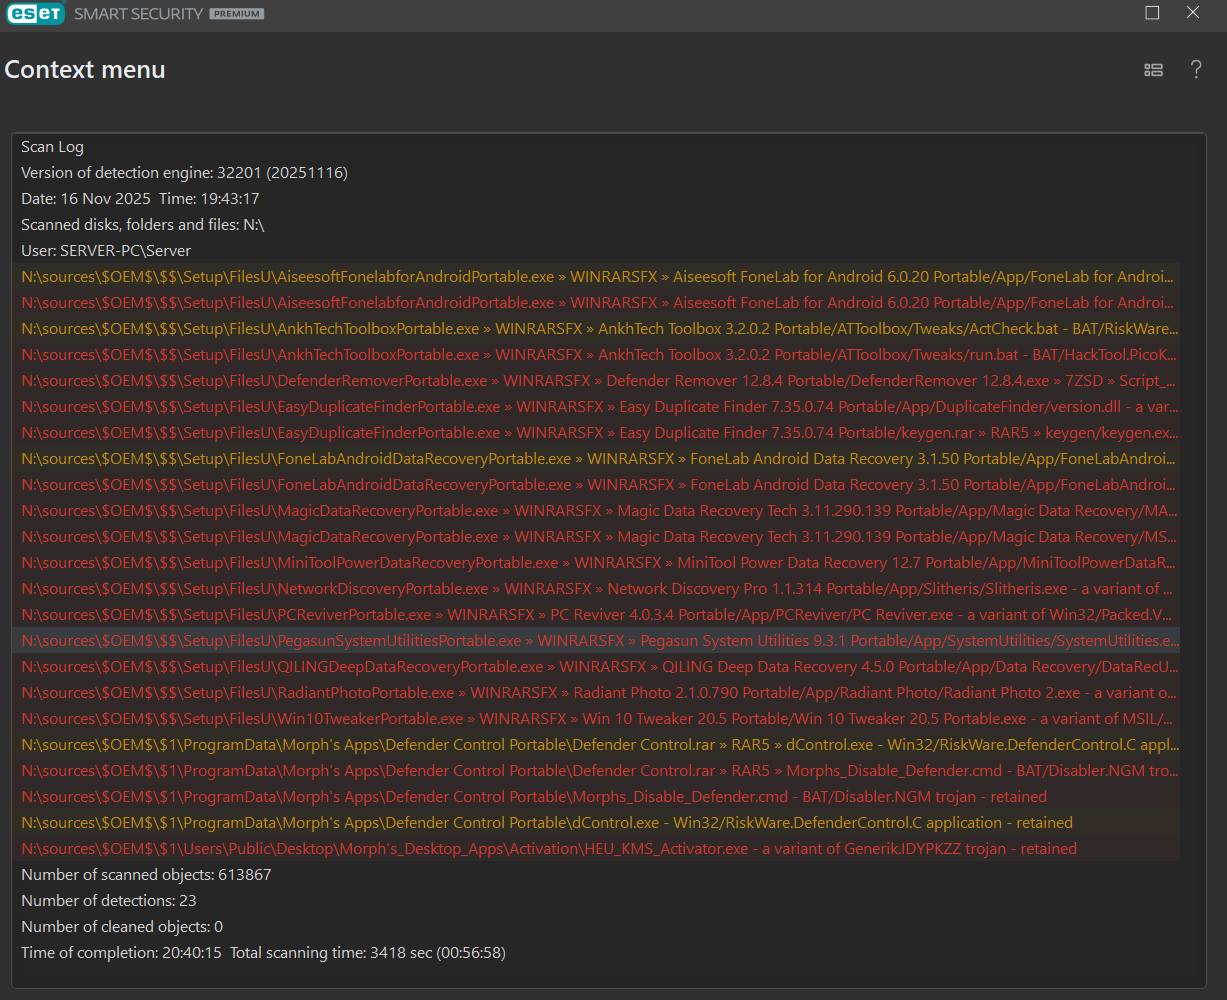Screen dimensions: 1227x1000
Task: Select the Win10TweakerPortable.exe detection line
Action: click(598, 719)
